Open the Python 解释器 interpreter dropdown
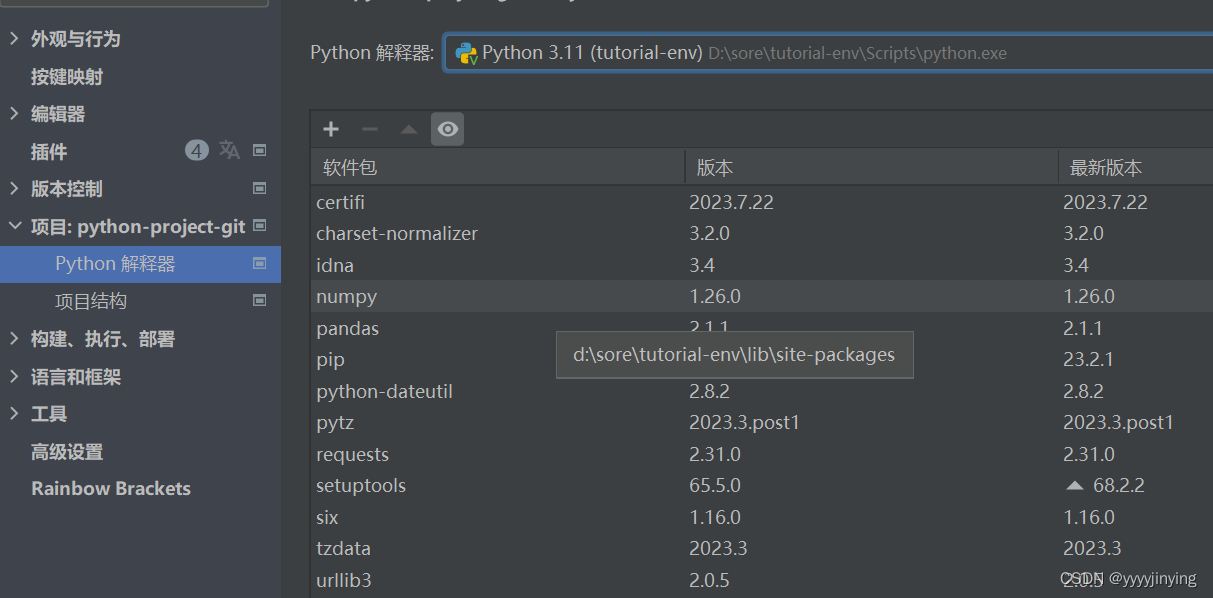The height and width of the screenshot is (598, 1213). 828,53
